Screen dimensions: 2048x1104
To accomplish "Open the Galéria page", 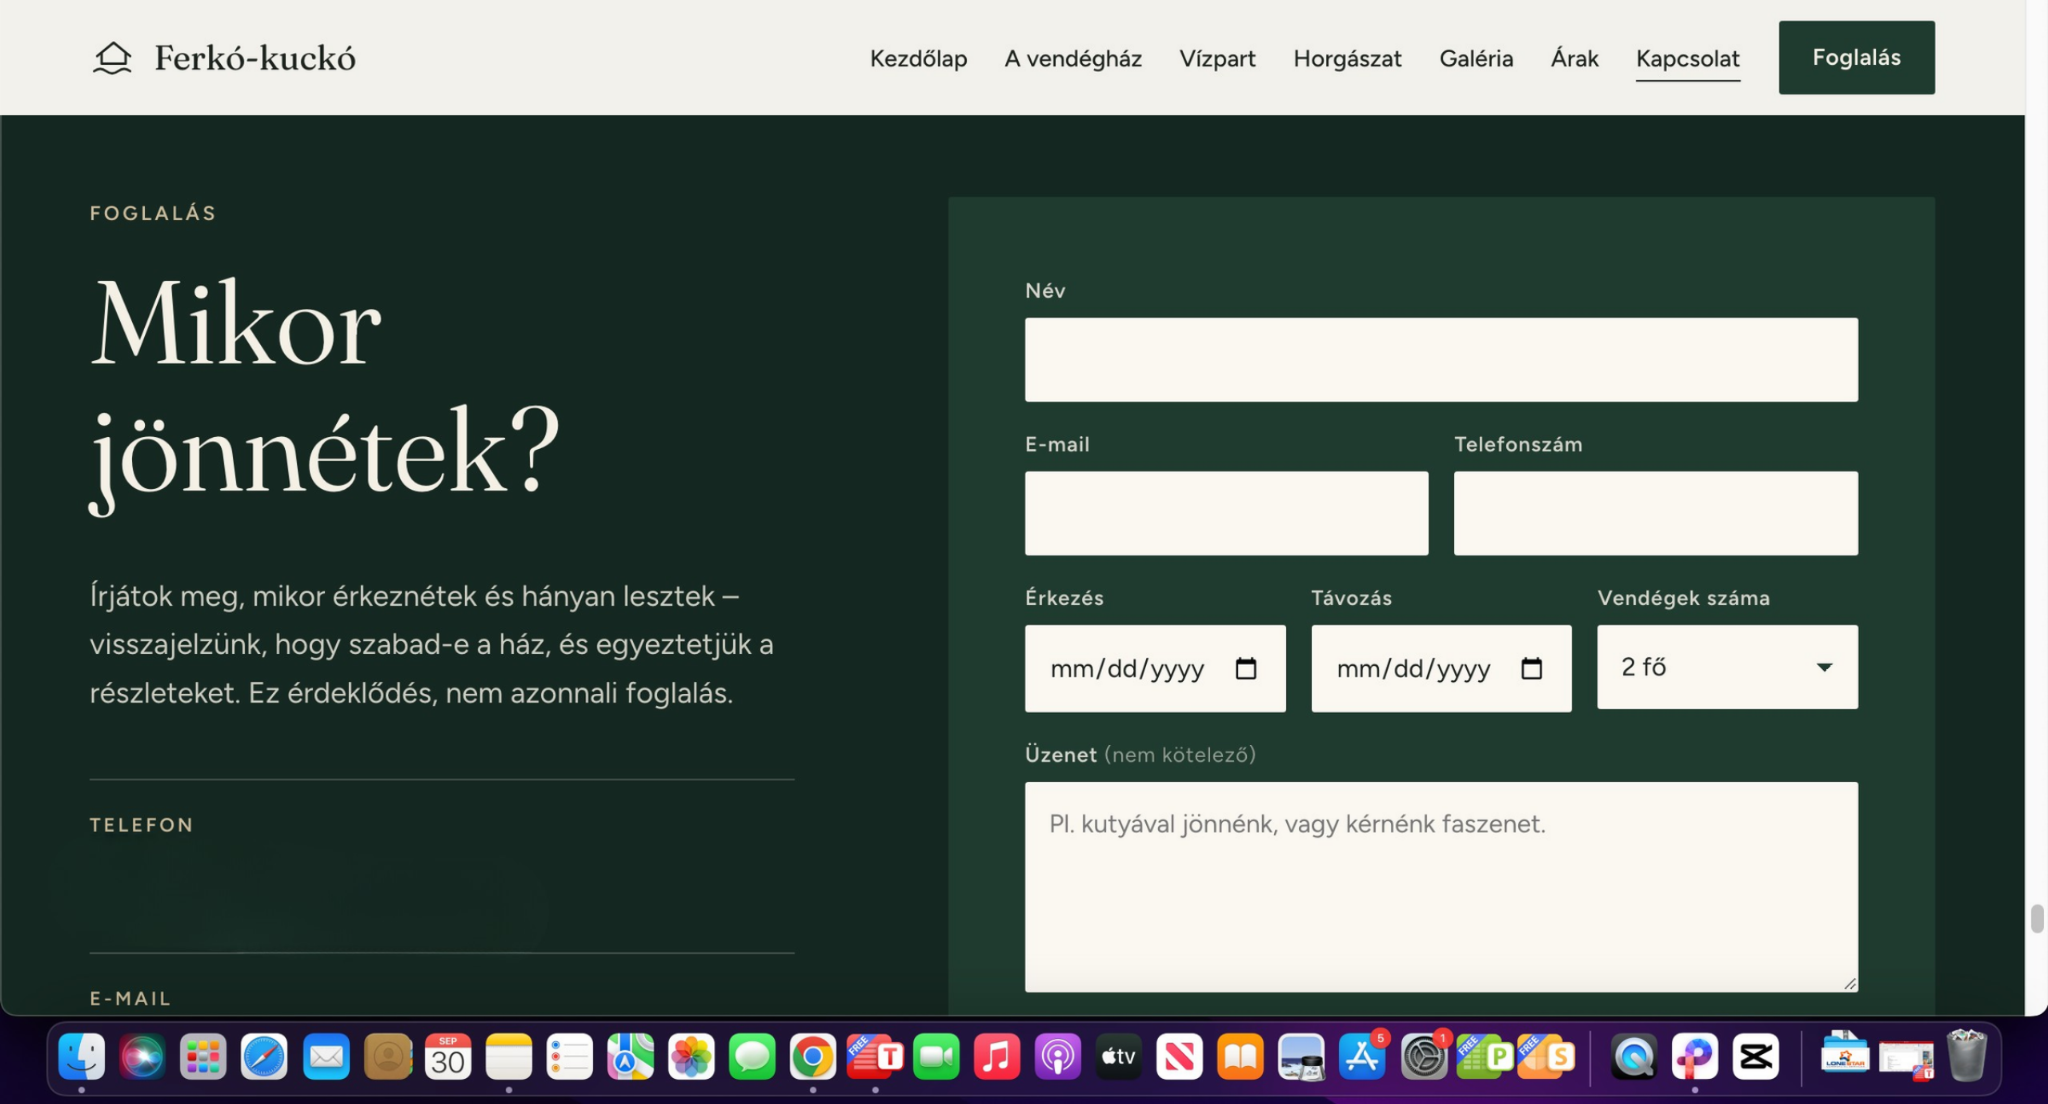I will 1476,58.
